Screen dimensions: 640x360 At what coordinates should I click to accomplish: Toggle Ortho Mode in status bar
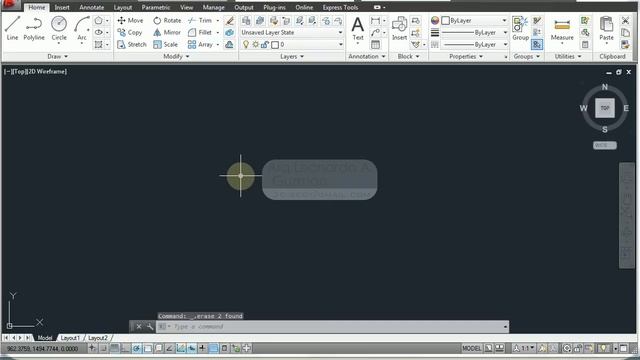[126, 348]
